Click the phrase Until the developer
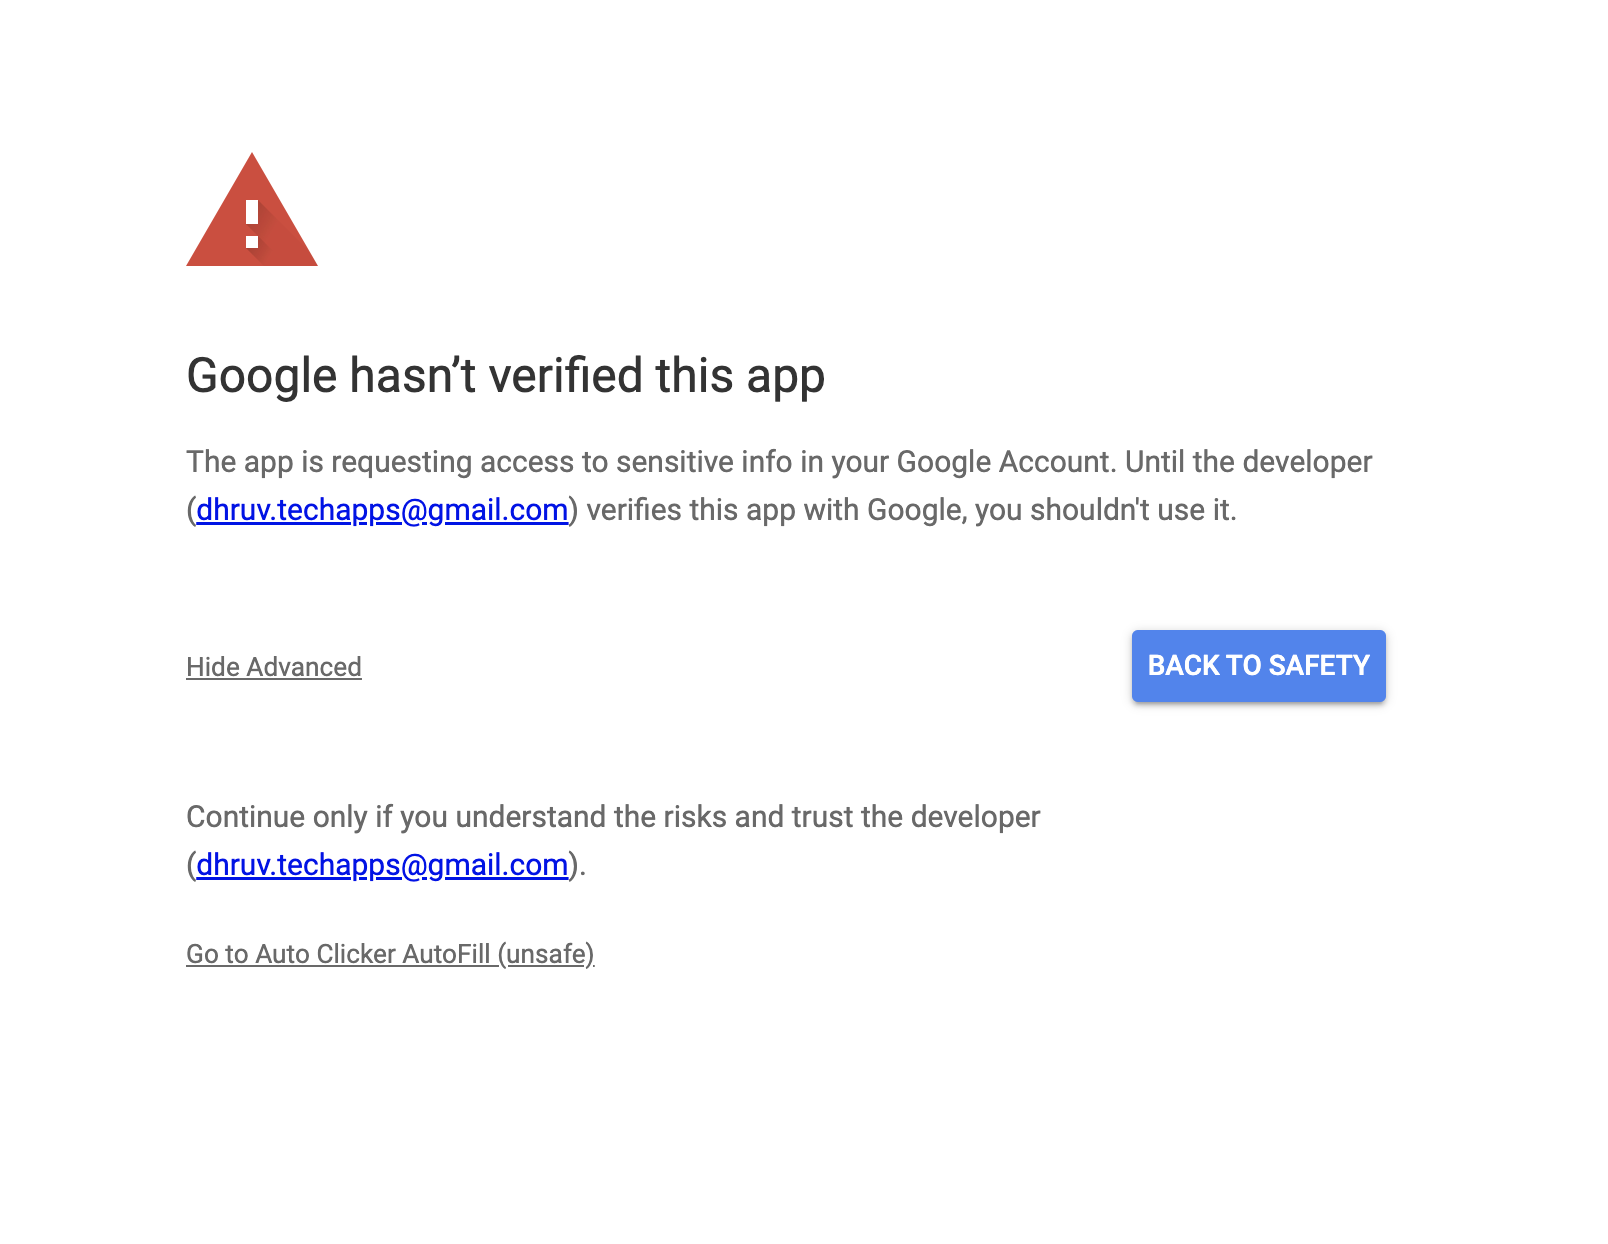1608x1244 pixels. [x=1248, y=462]
